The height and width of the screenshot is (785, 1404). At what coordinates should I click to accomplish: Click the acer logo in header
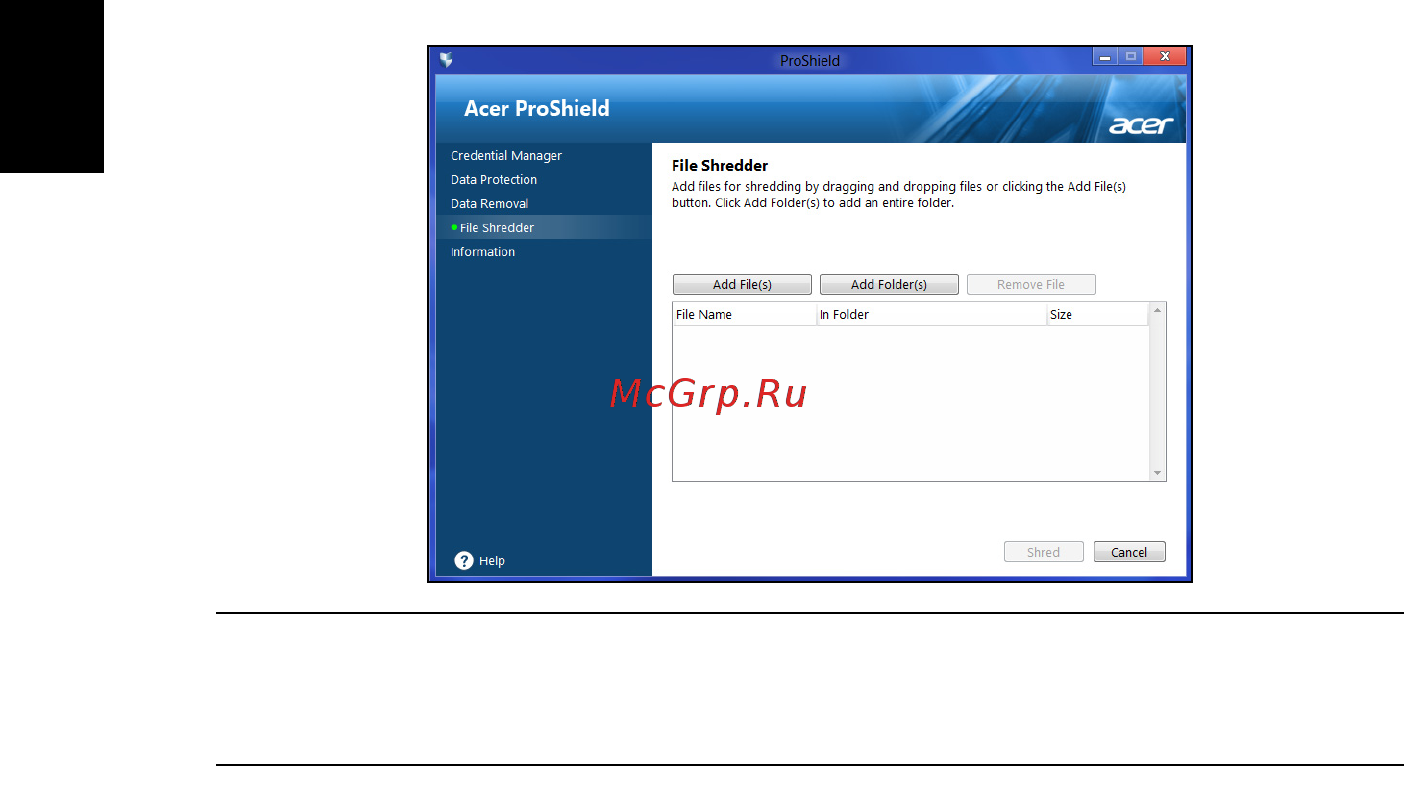click(x=1141, y=126)
